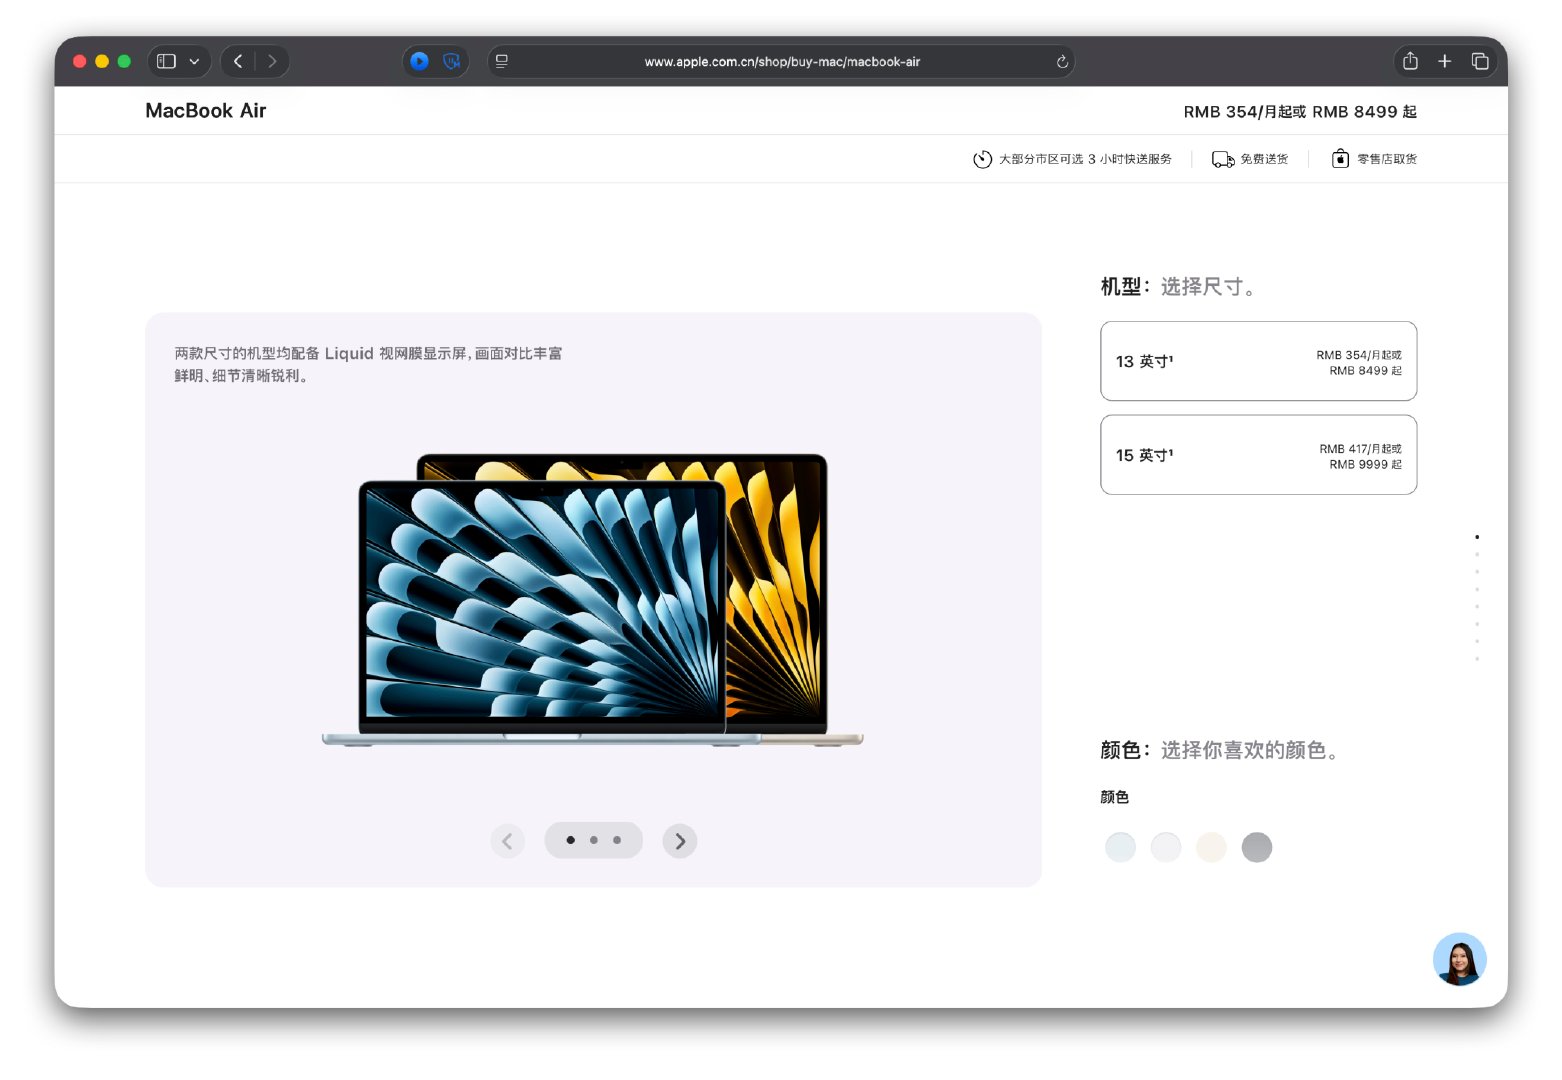The image size is (1562, 1080).
Task: Reload the page with the refresh icon
Action: point(1062,61)
